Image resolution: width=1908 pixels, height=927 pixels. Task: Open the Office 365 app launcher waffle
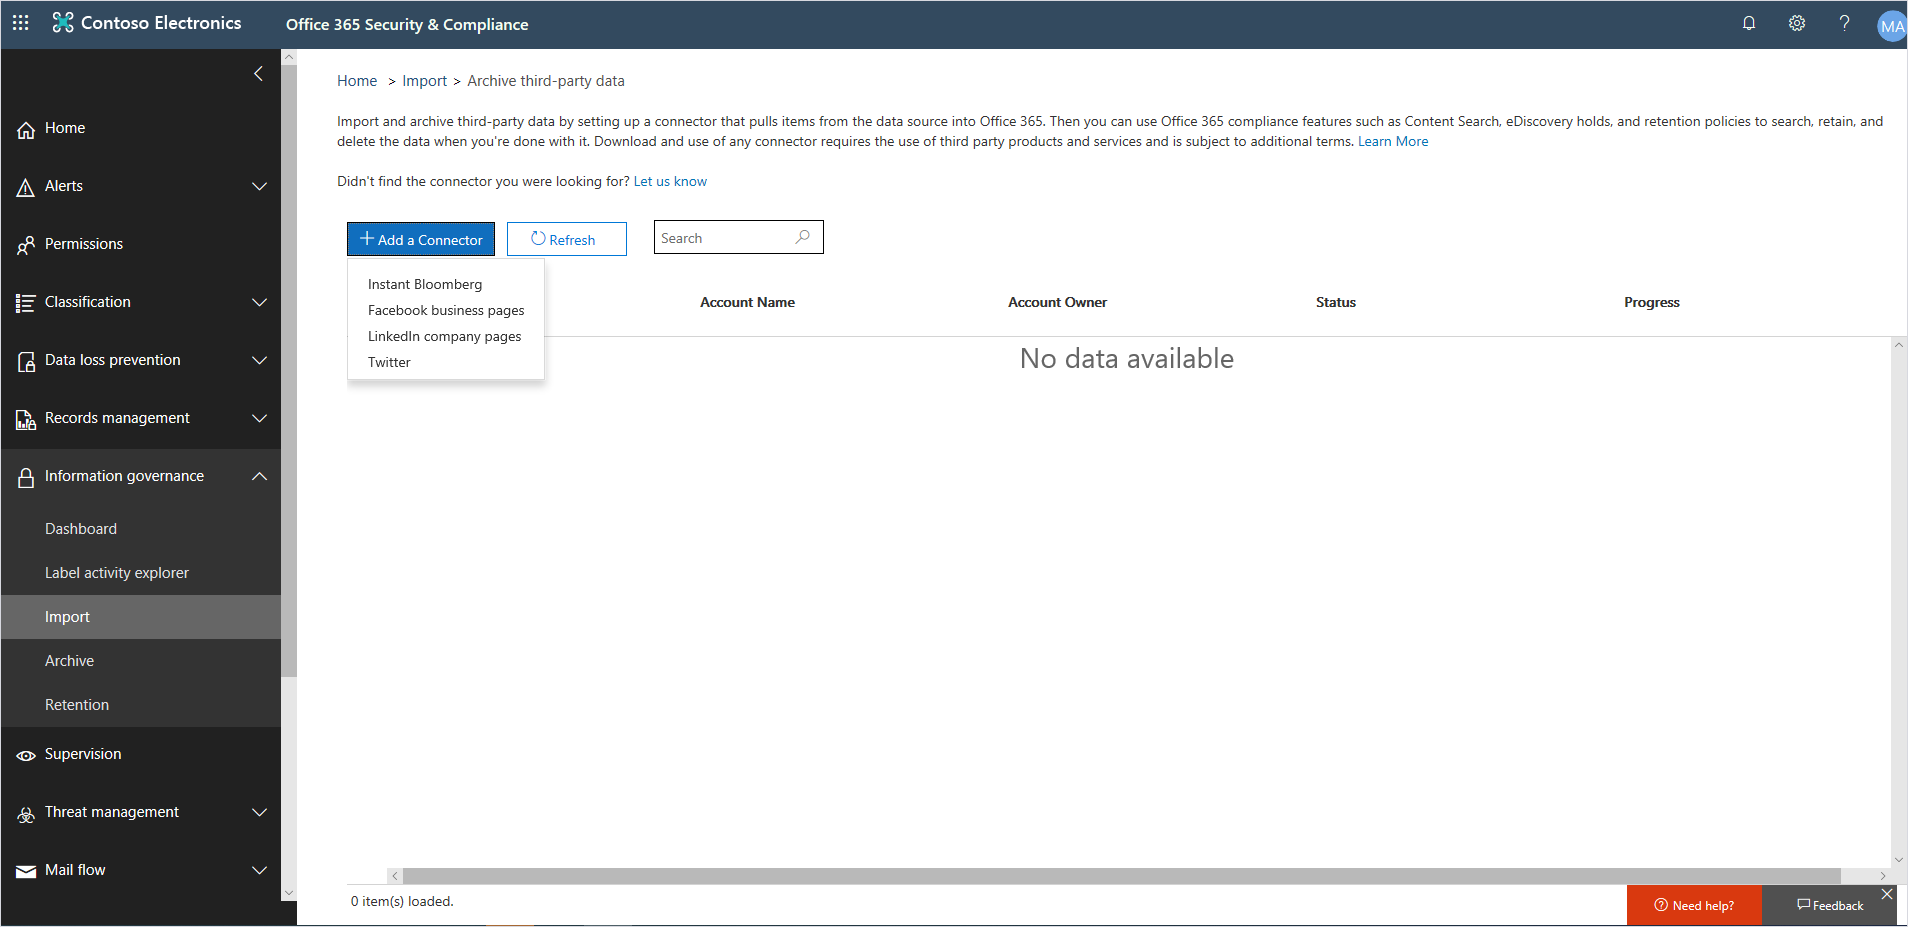point(20,22)
